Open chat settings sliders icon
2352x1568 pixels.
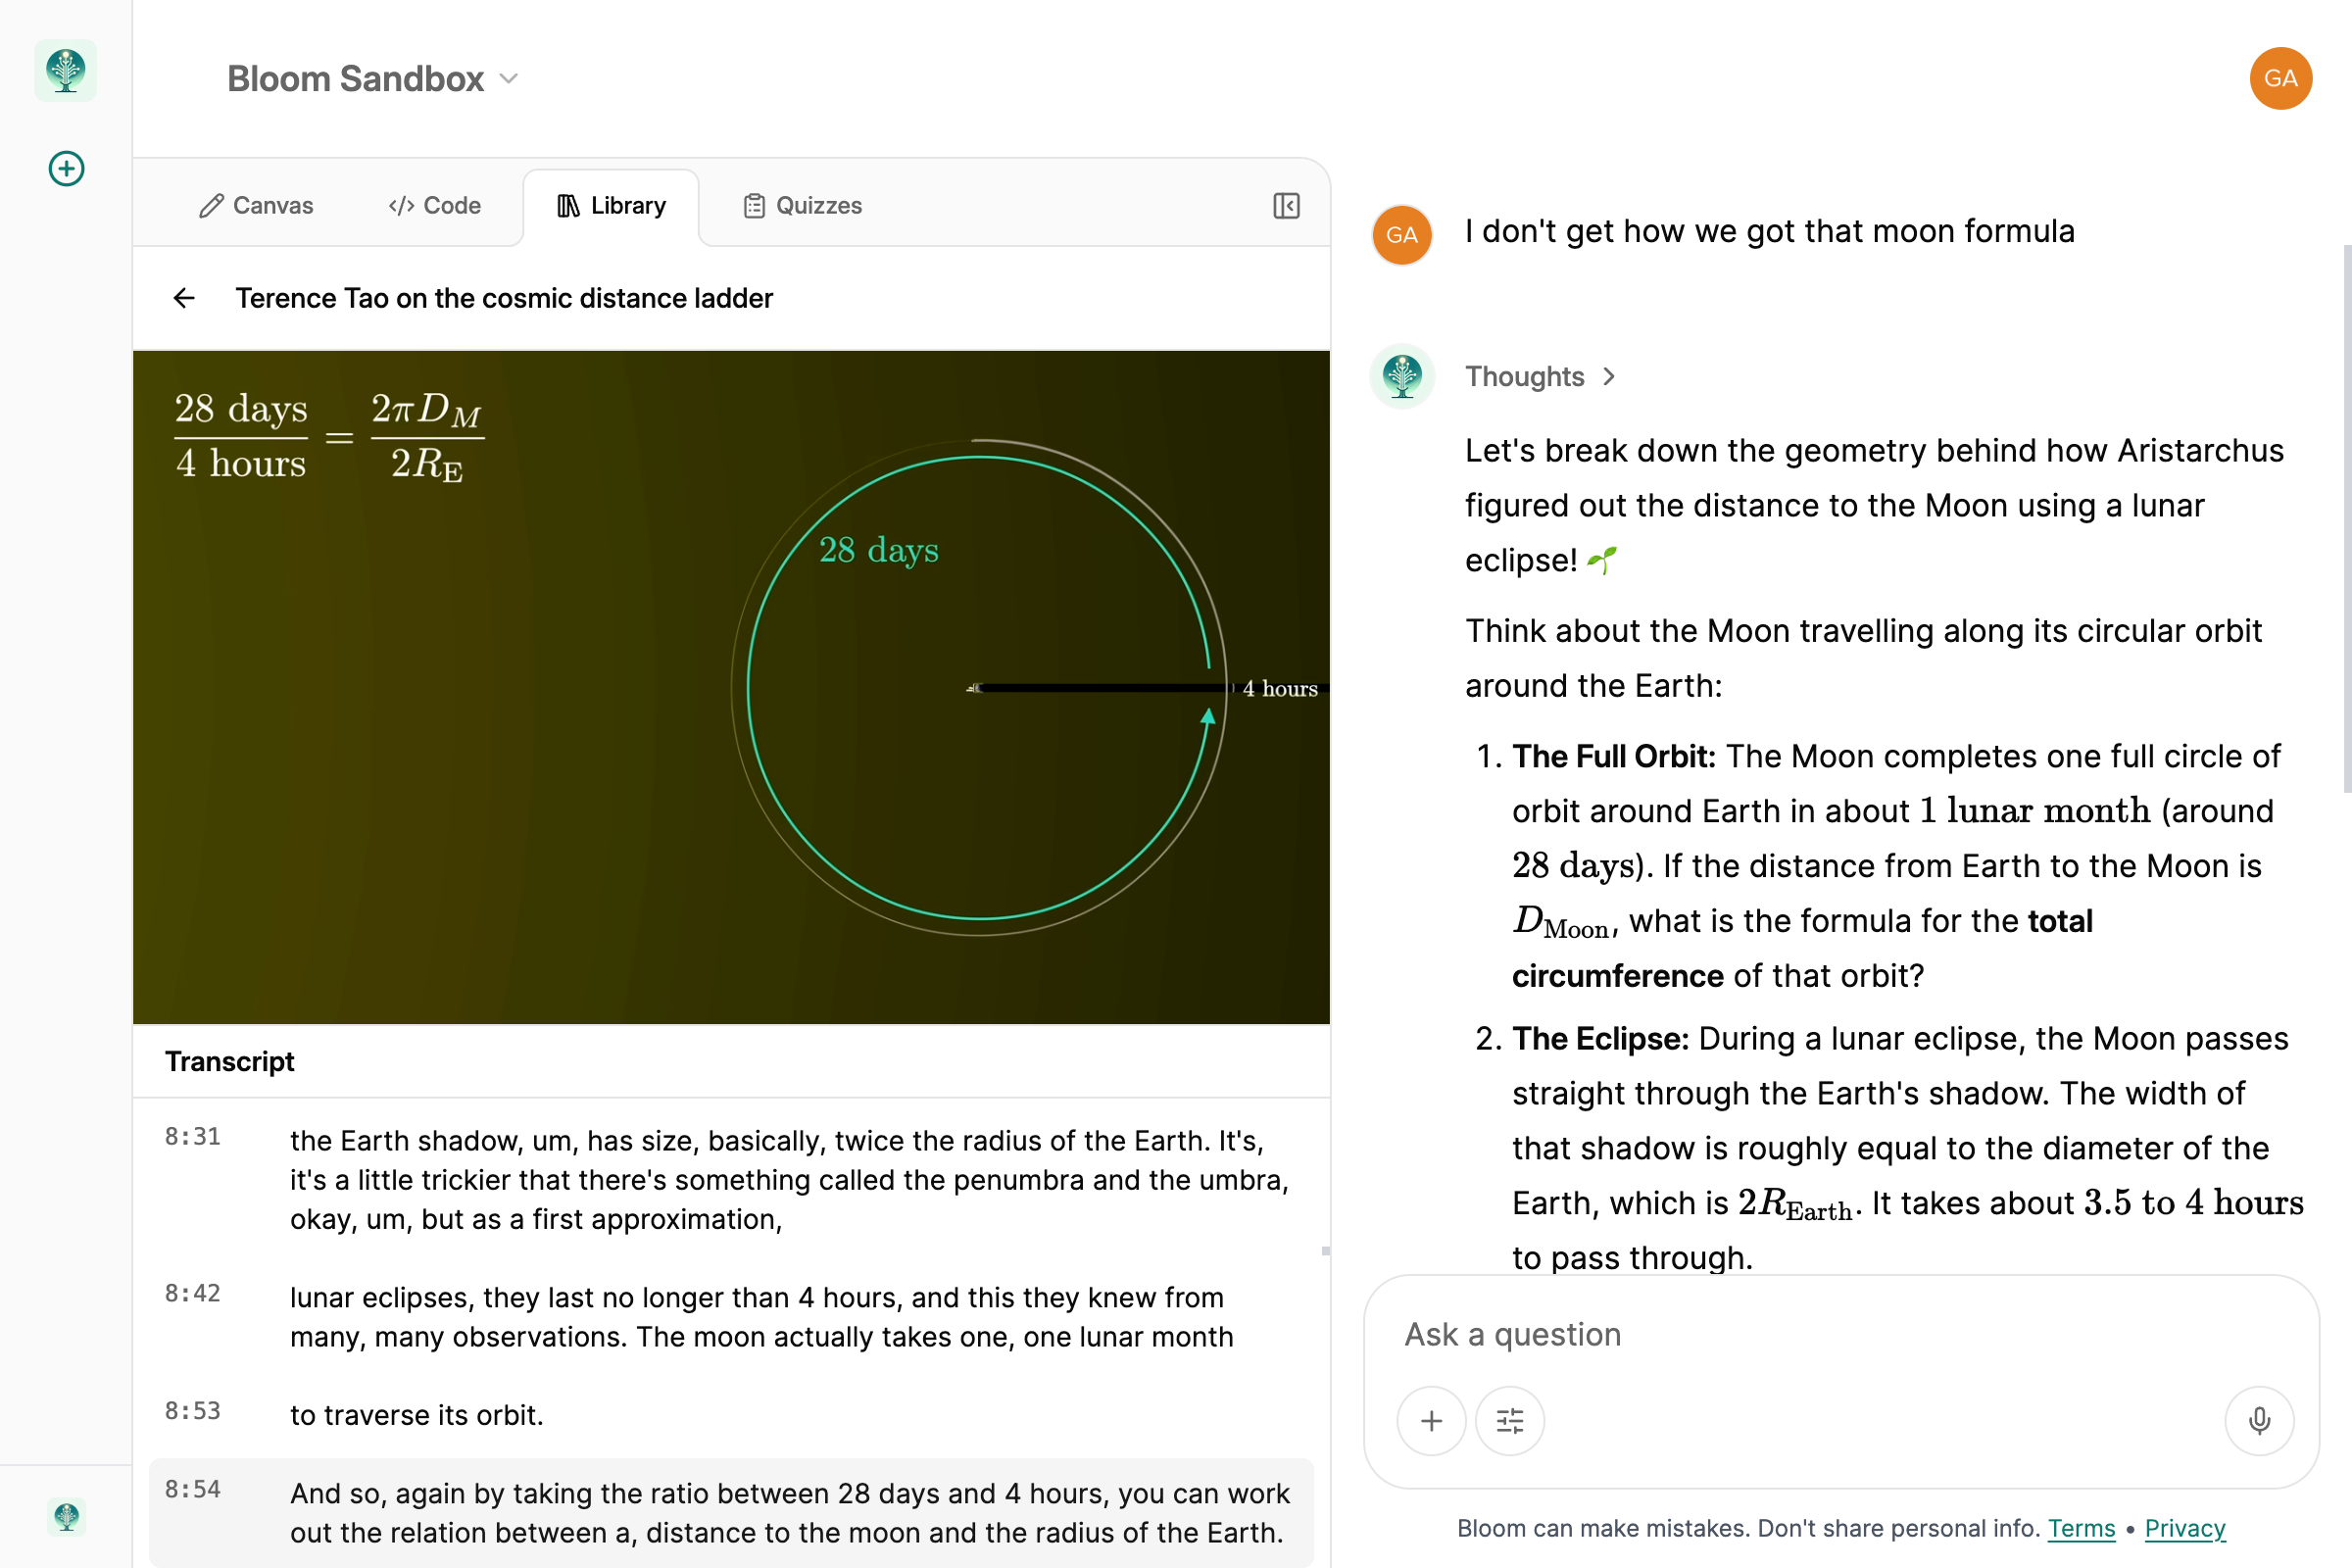(1509, 1420)
